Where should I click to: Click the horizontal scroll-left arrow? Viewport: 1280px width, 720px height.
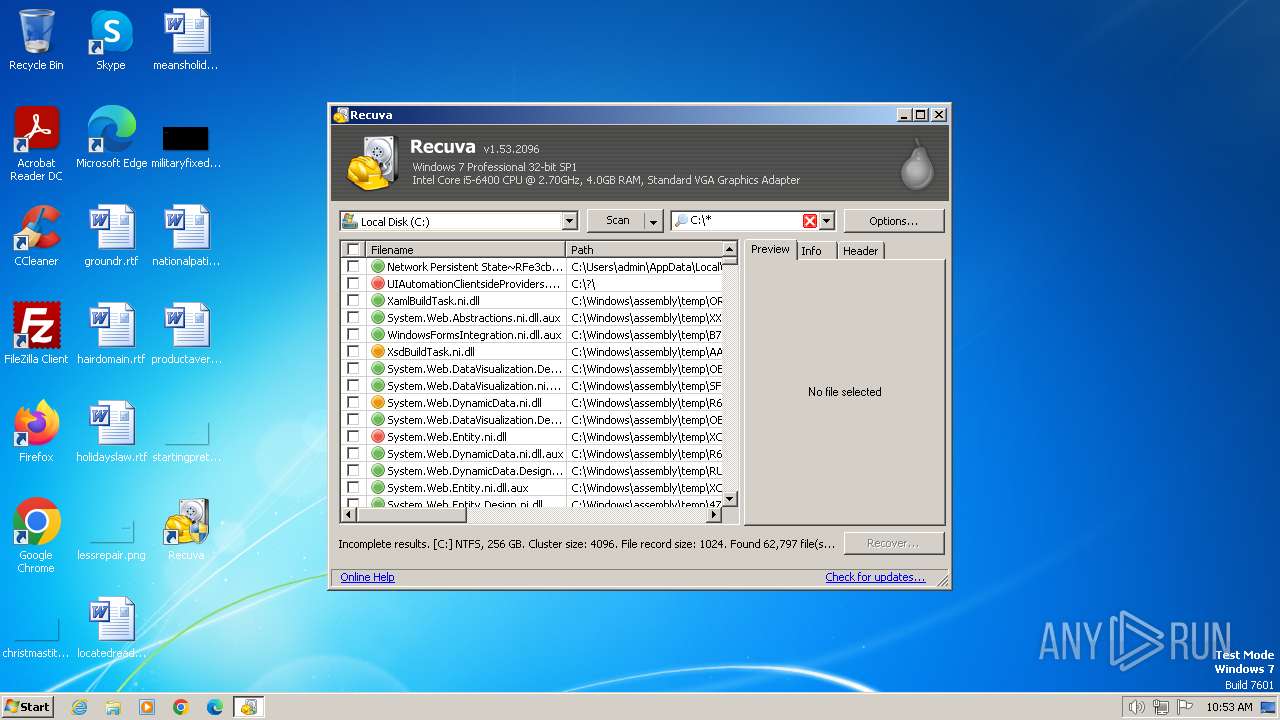click(348, 515)
